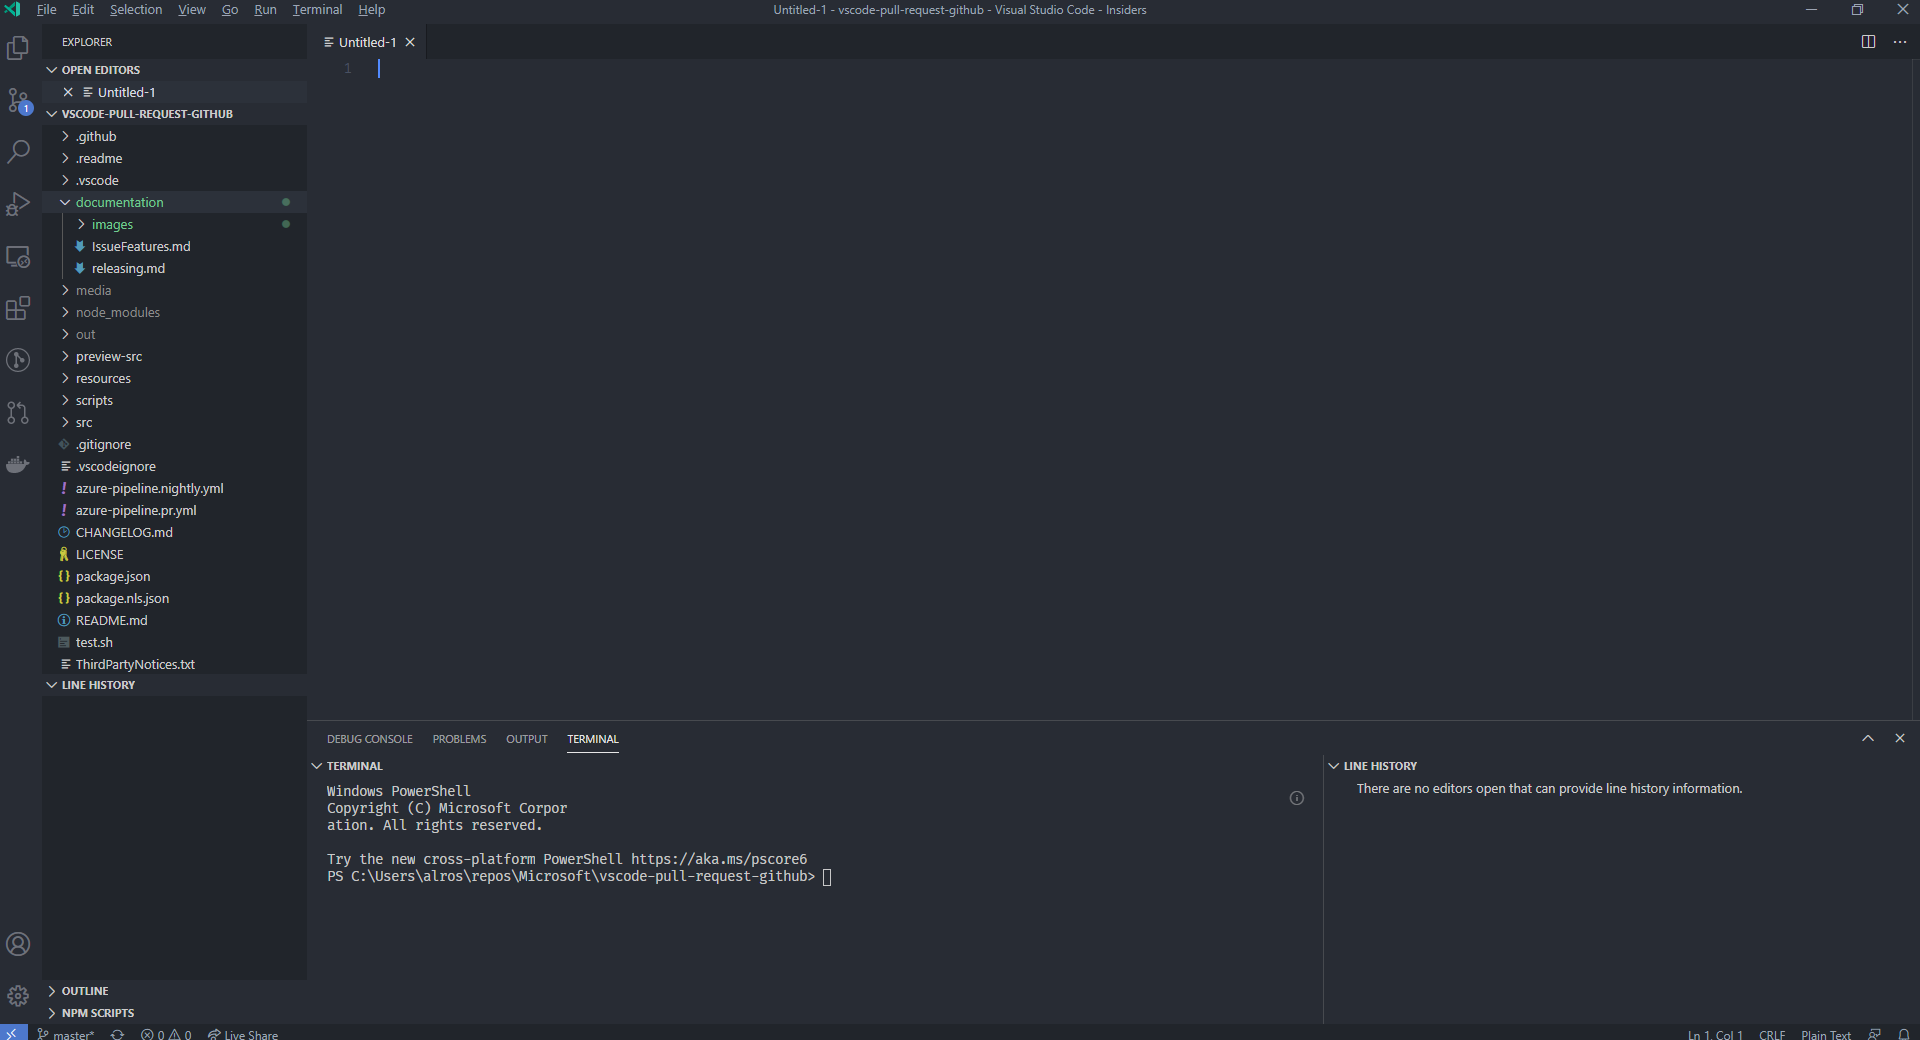This screenshot has width=1920, height=1040.
Task: Select the GitHub Pull Requests sidebar icon
Action: (18, 413)
